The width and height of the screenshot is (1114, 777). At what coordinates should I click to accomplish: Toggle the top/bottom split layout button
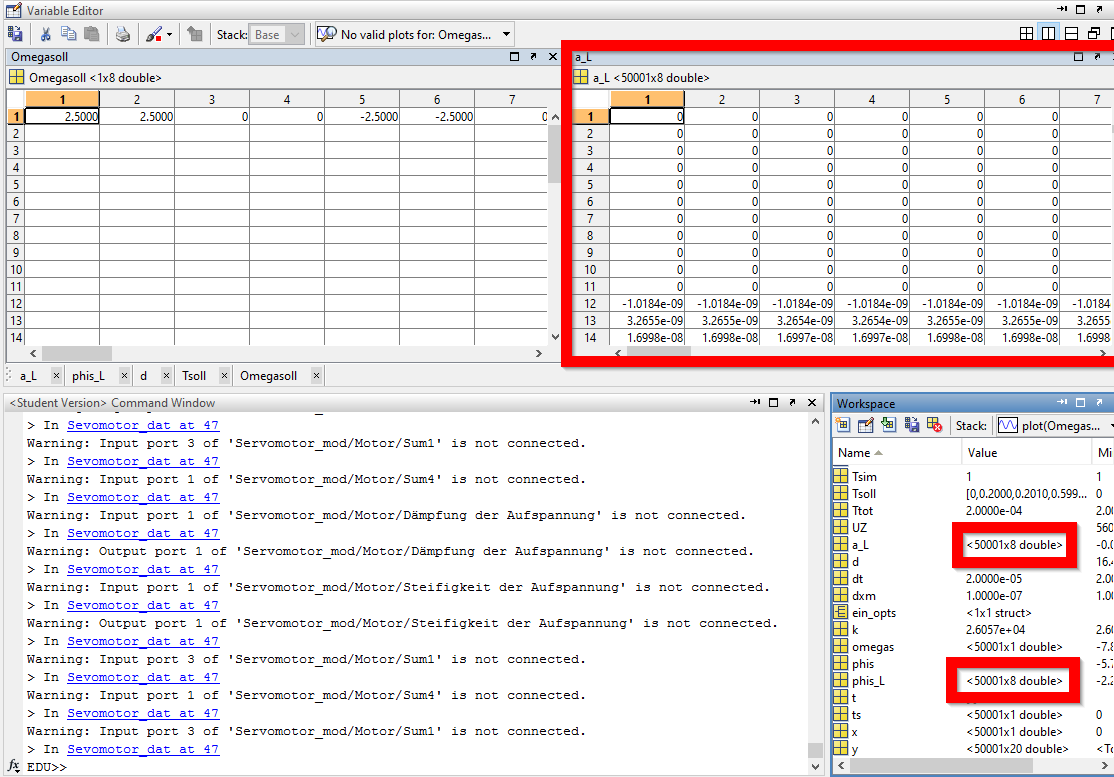pos(1071,34)
